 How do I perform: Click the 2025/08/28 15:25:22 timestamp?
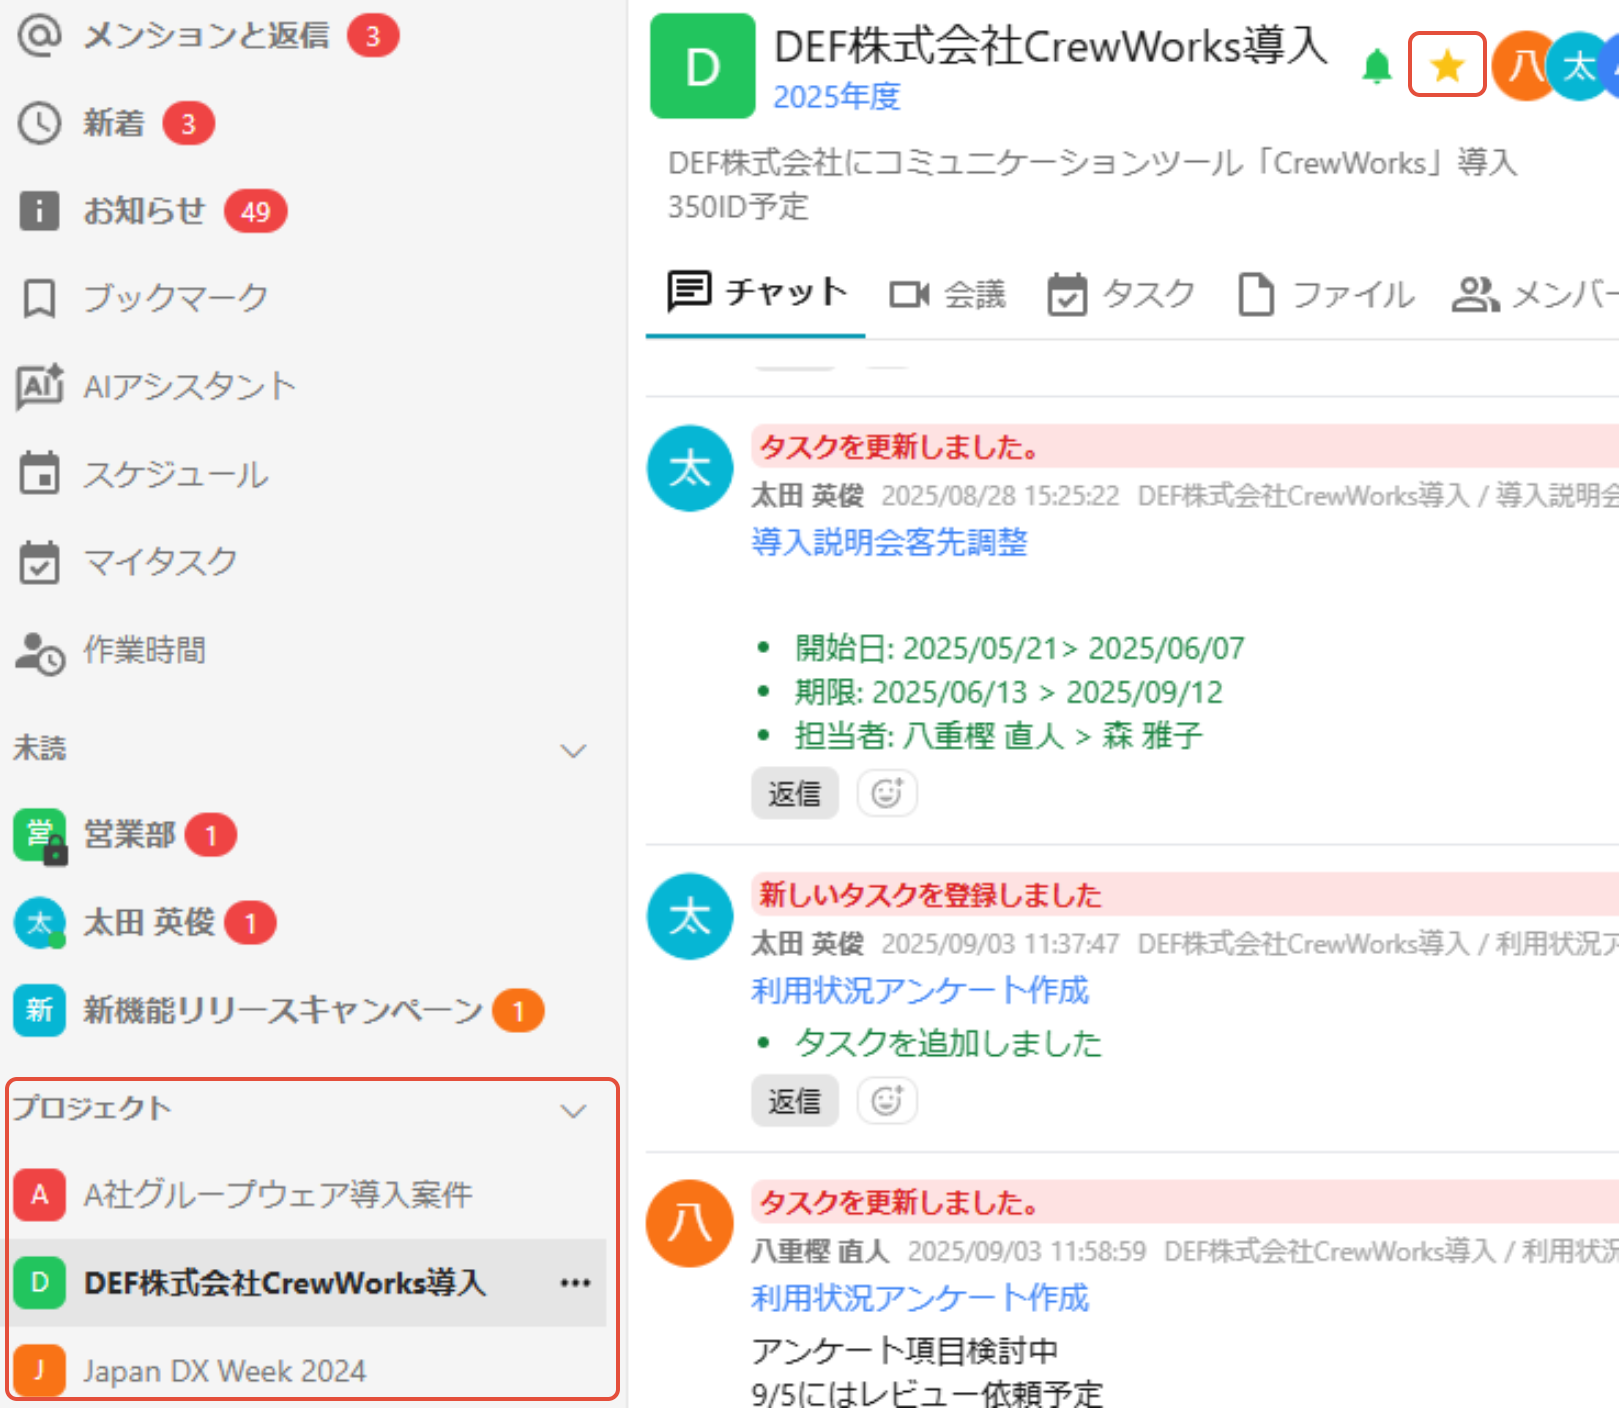(1000, 496)
